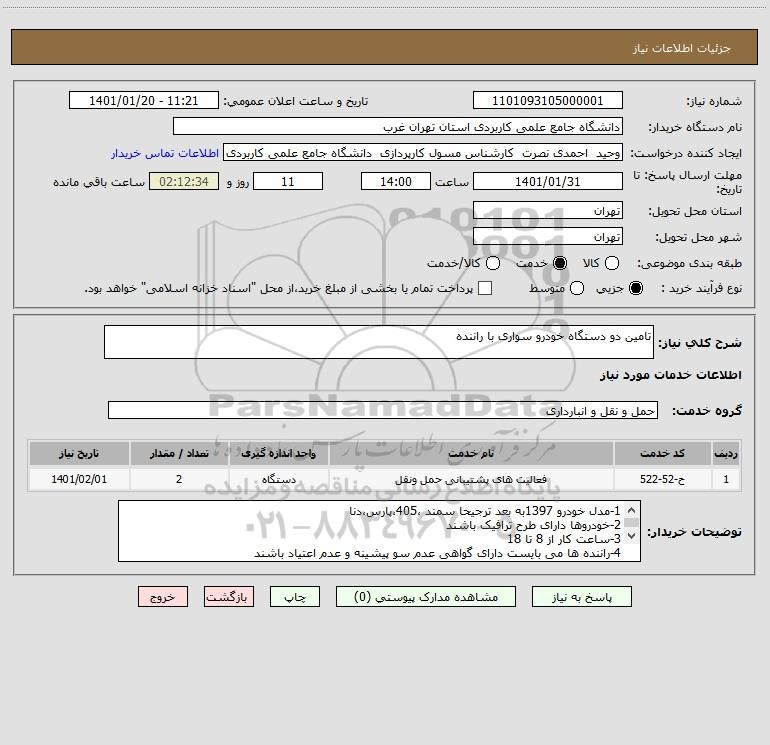Click the days remaining field showing 11
Viewport: 770px width, 745px height.
(288, 181)
